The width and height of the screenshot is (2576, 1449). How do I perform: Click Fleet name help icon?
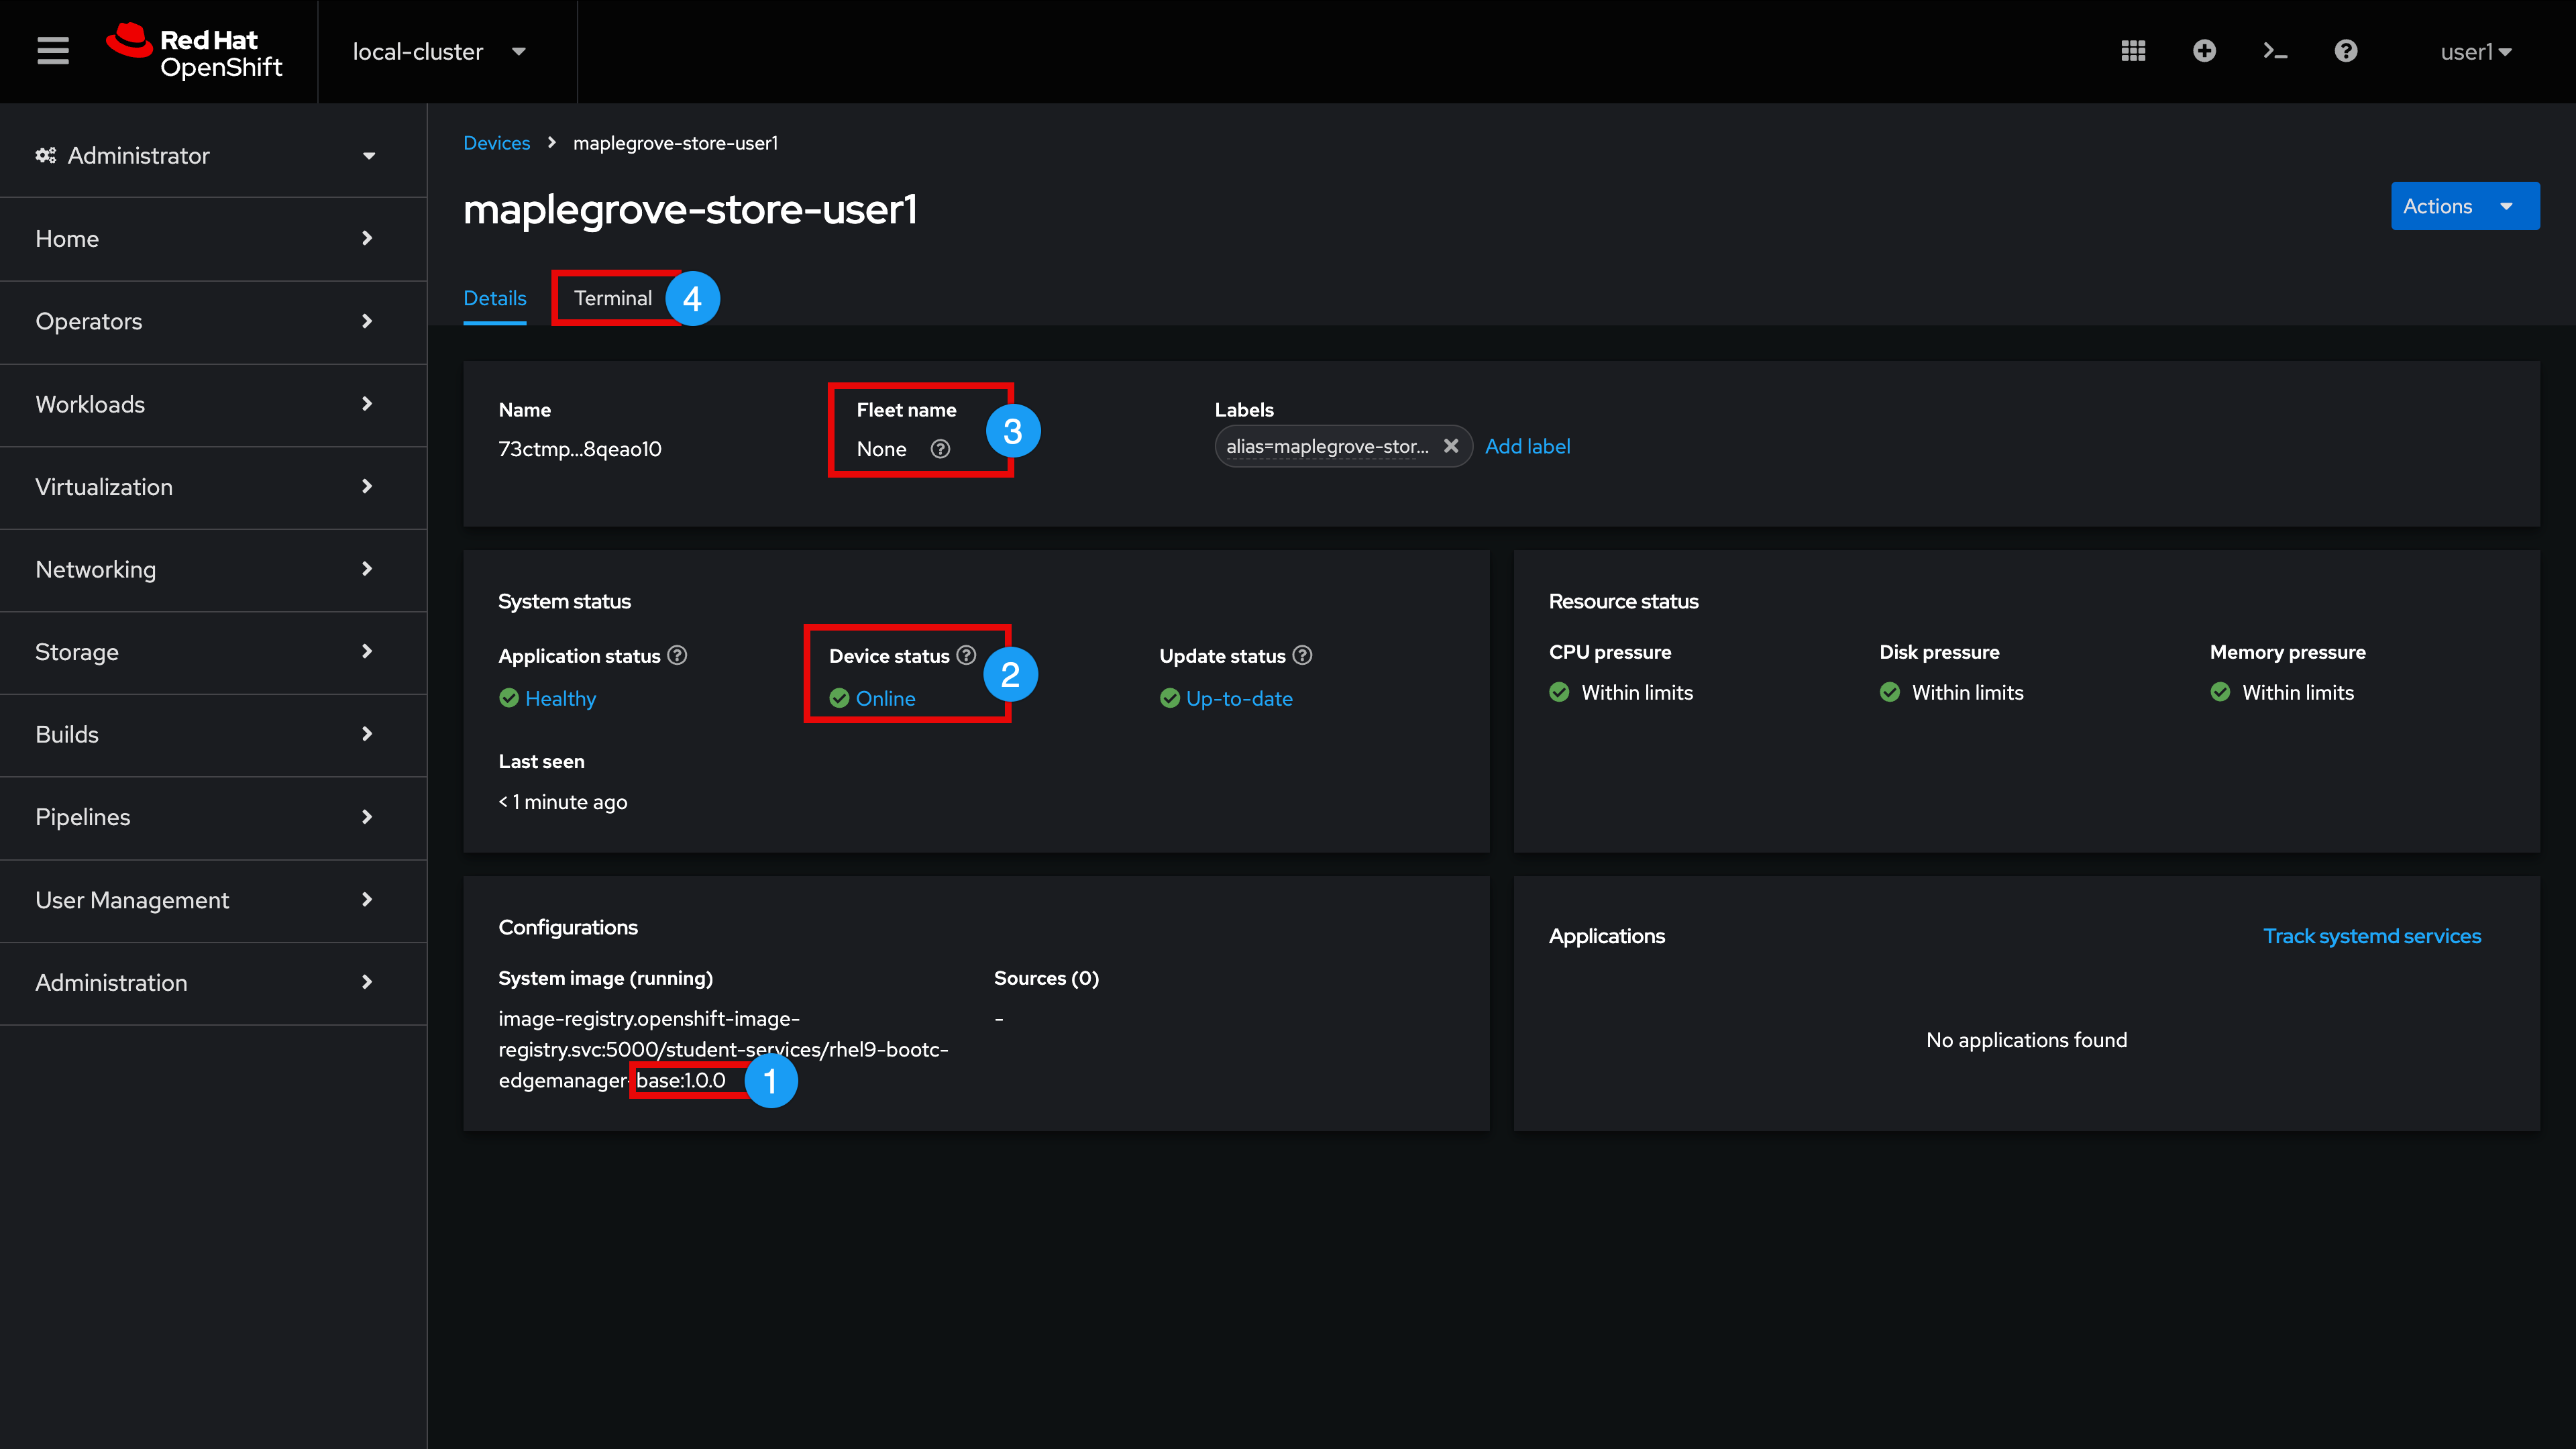(940, 449)
